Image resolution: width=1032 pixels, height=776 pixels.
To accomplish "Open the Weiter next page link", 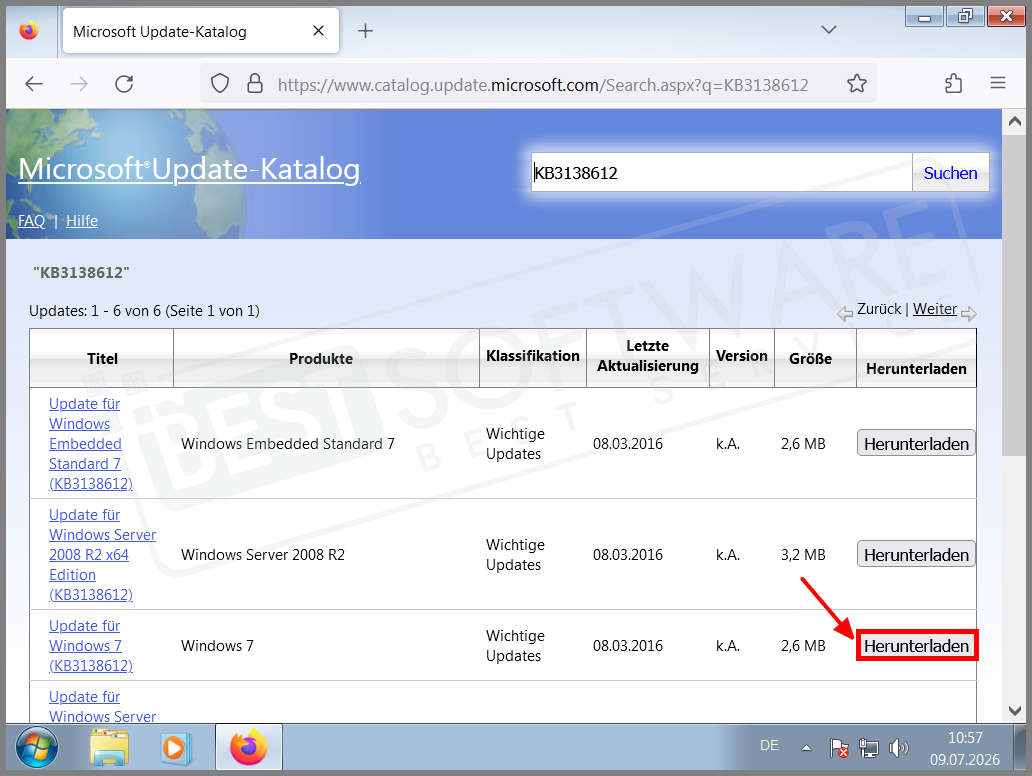I will coord(935,309).
